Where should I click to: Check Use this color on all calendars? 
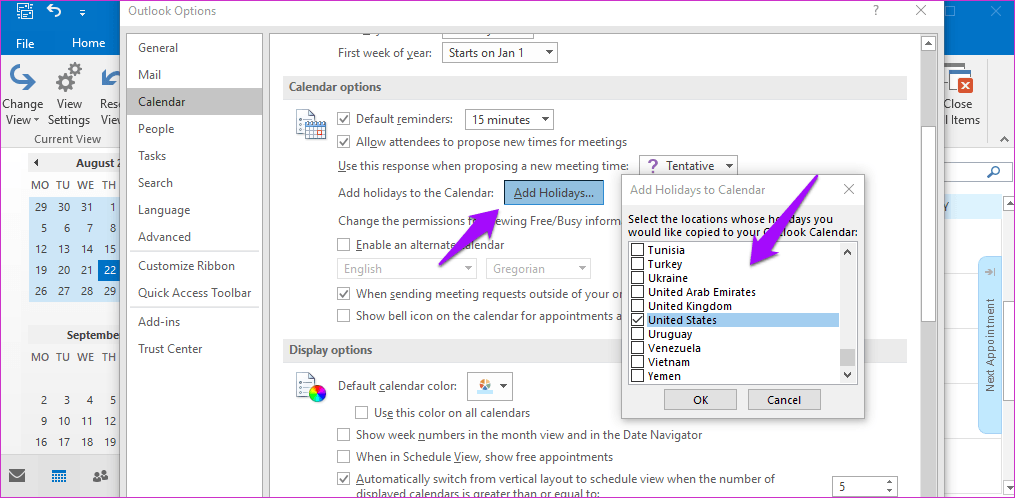click(x=362, y=413)
